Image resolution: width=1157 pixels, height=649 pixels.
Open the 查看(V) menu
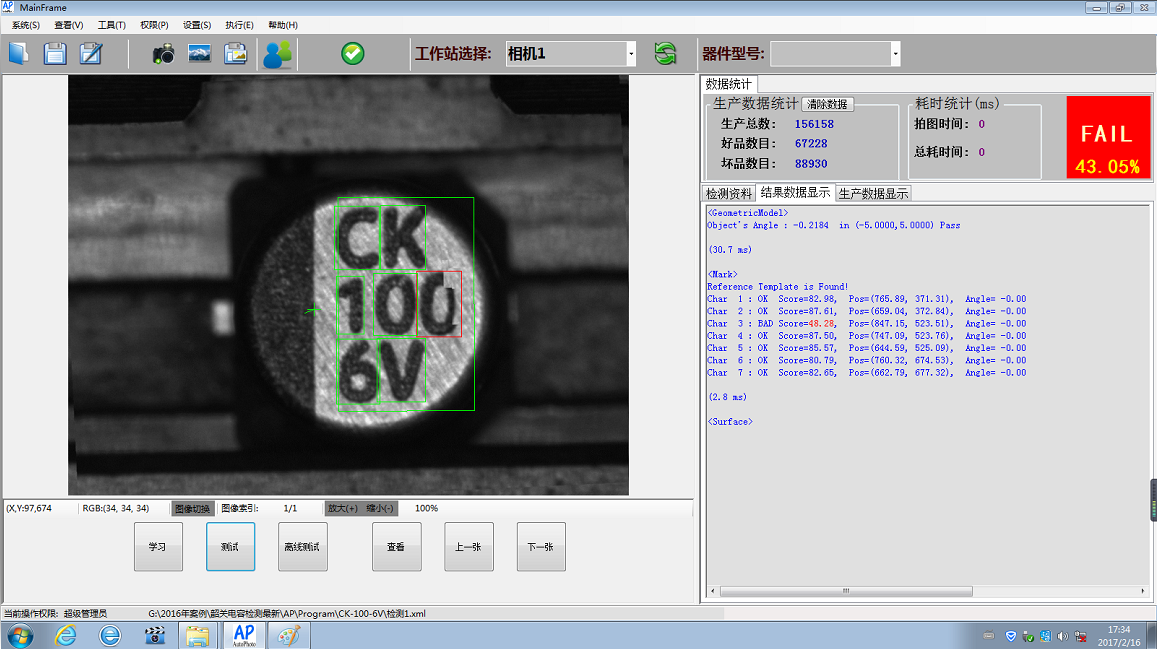point(69,25)
